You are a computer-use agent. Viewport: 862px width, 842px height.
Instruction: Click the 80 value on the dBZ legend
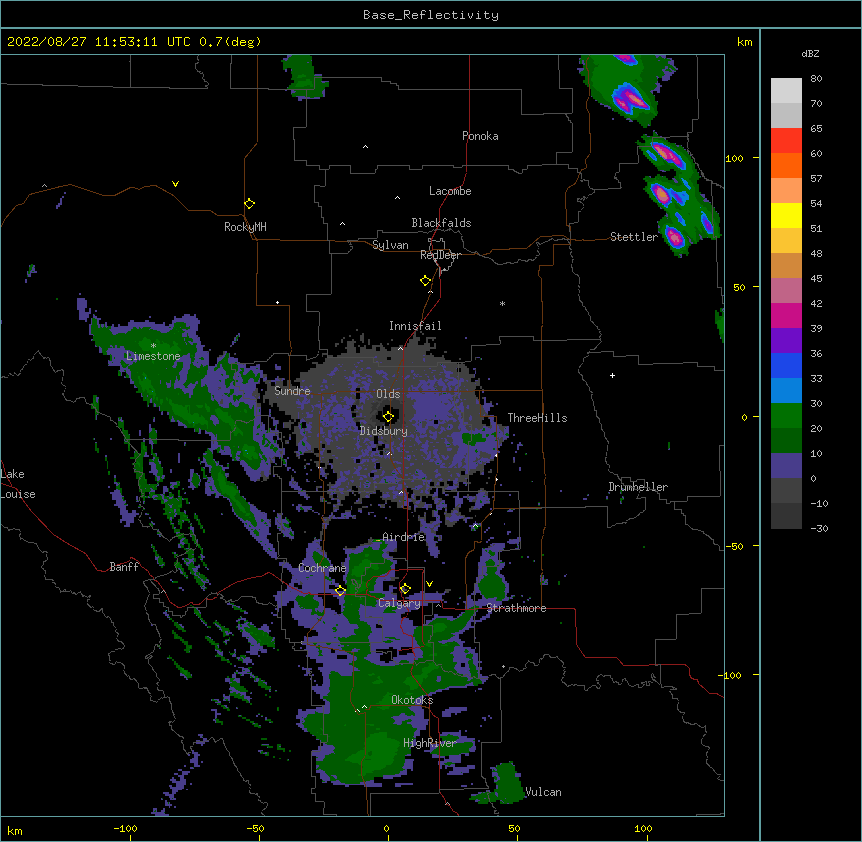pos(816,79)
